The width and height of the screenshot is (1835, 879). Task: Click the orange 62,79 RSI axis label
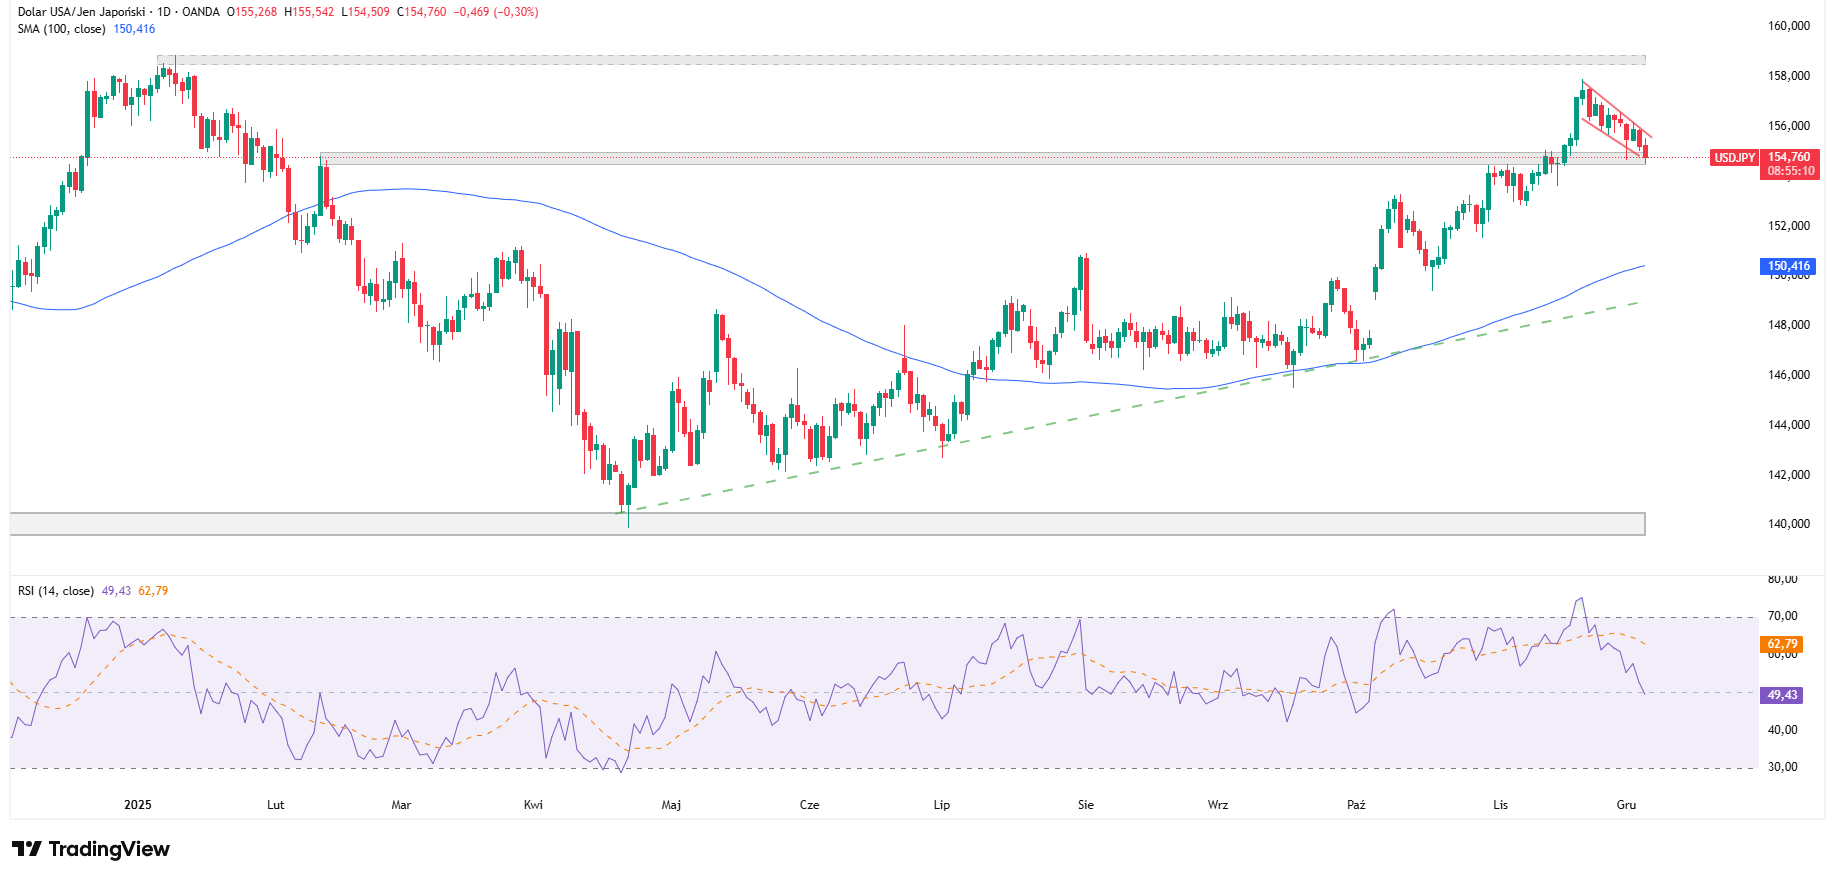coord(1782,644)
